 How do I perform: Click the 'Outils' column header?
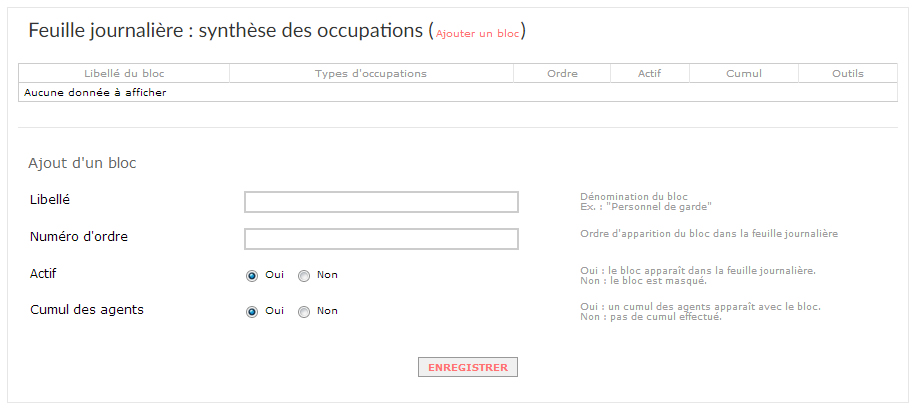(x=848, y=74)
